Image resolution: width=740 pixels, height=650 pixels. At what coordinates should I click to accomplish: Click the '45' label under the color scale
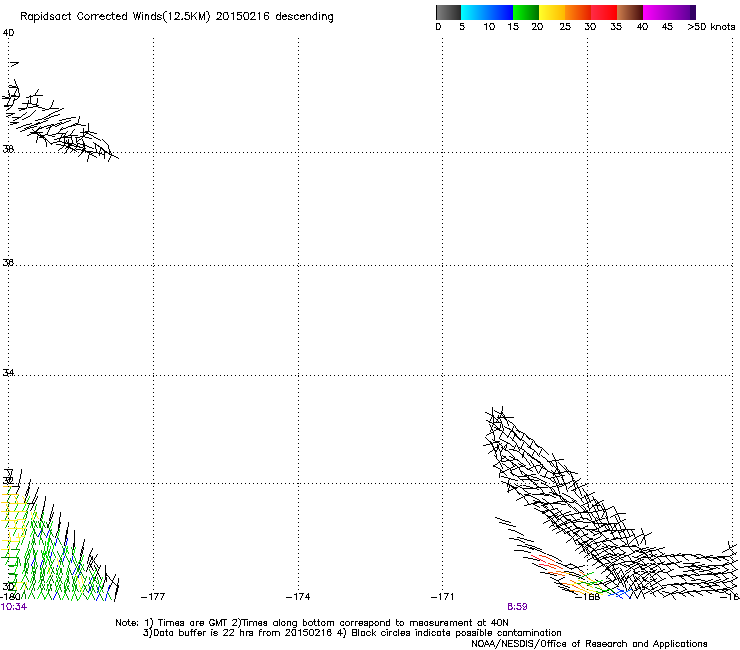667,27
